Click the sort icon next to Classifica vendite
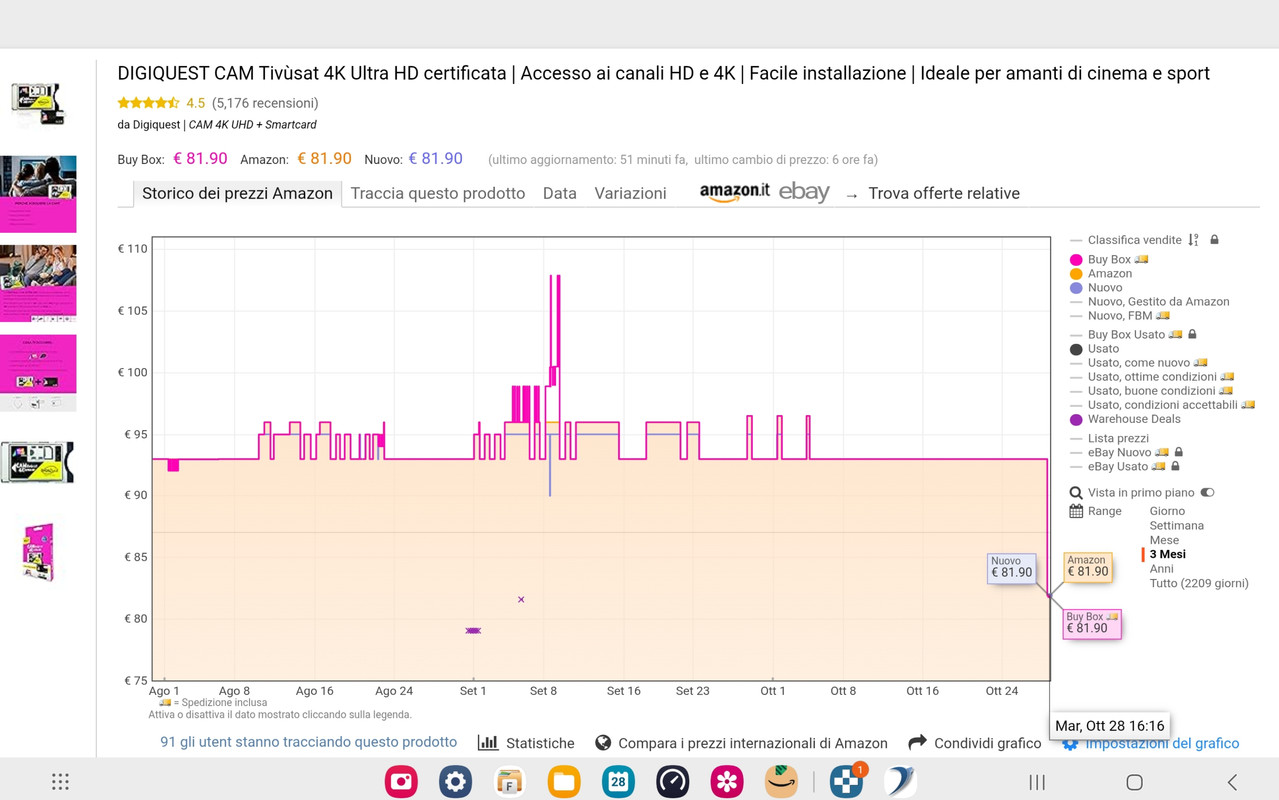Screen dimensions: 1279x800 (x=1193, y=240)
